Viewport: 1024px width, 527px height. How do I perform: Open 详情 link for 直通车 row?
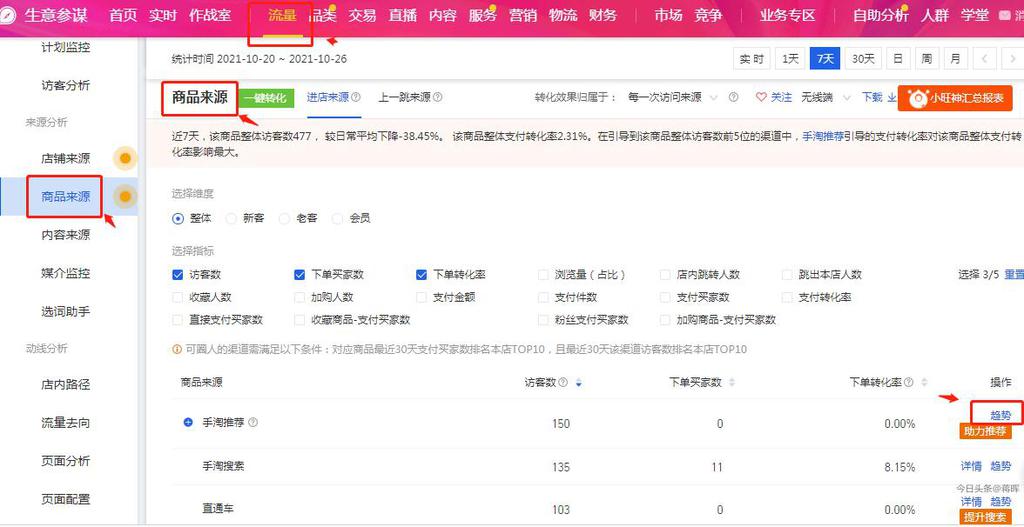971,502
